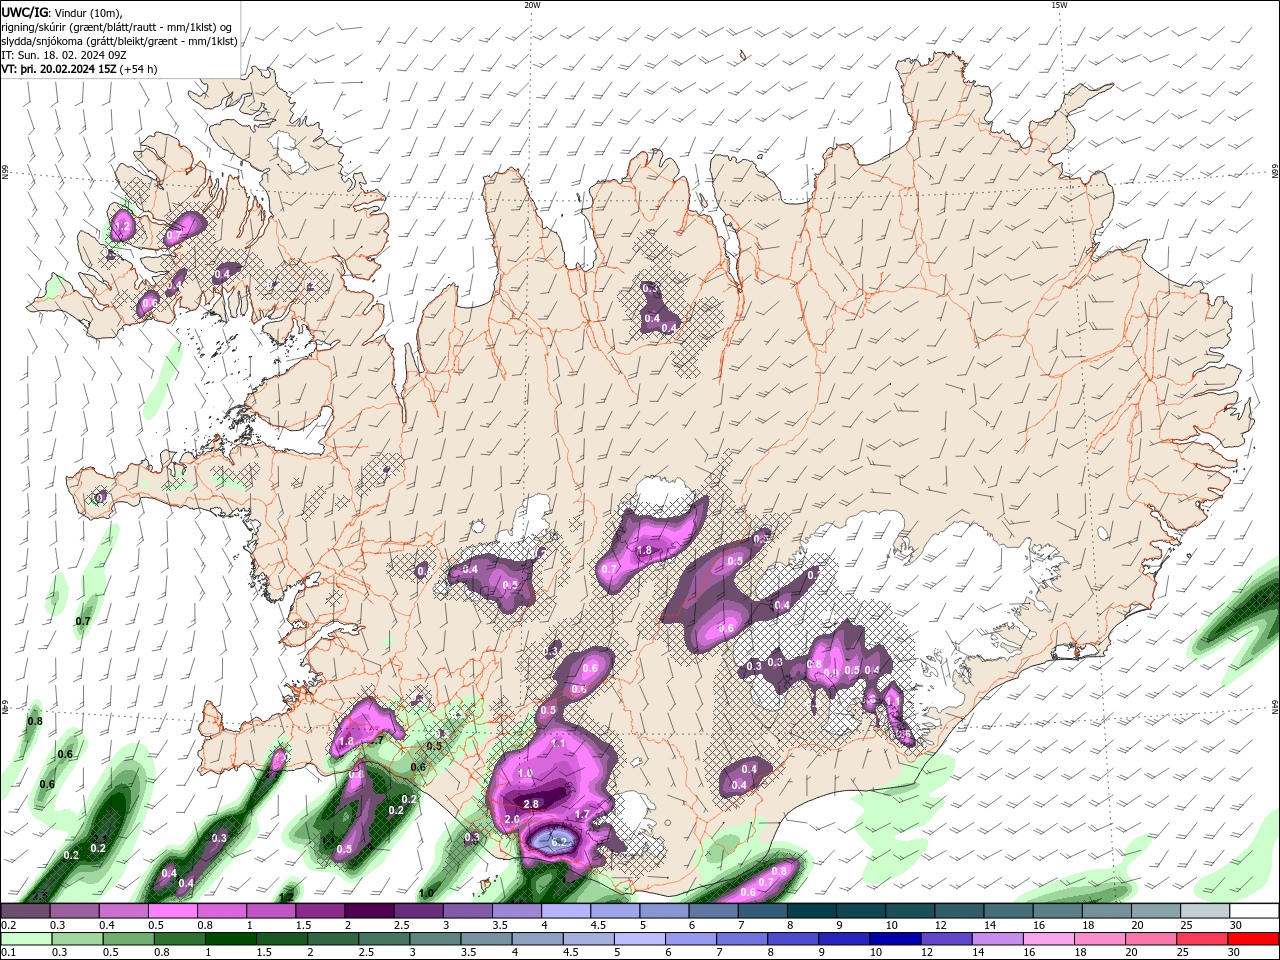1280x960 pixels.
Task: Select the pale green 0.1 swatch in rain scale
Action: [x=26, y=939]
